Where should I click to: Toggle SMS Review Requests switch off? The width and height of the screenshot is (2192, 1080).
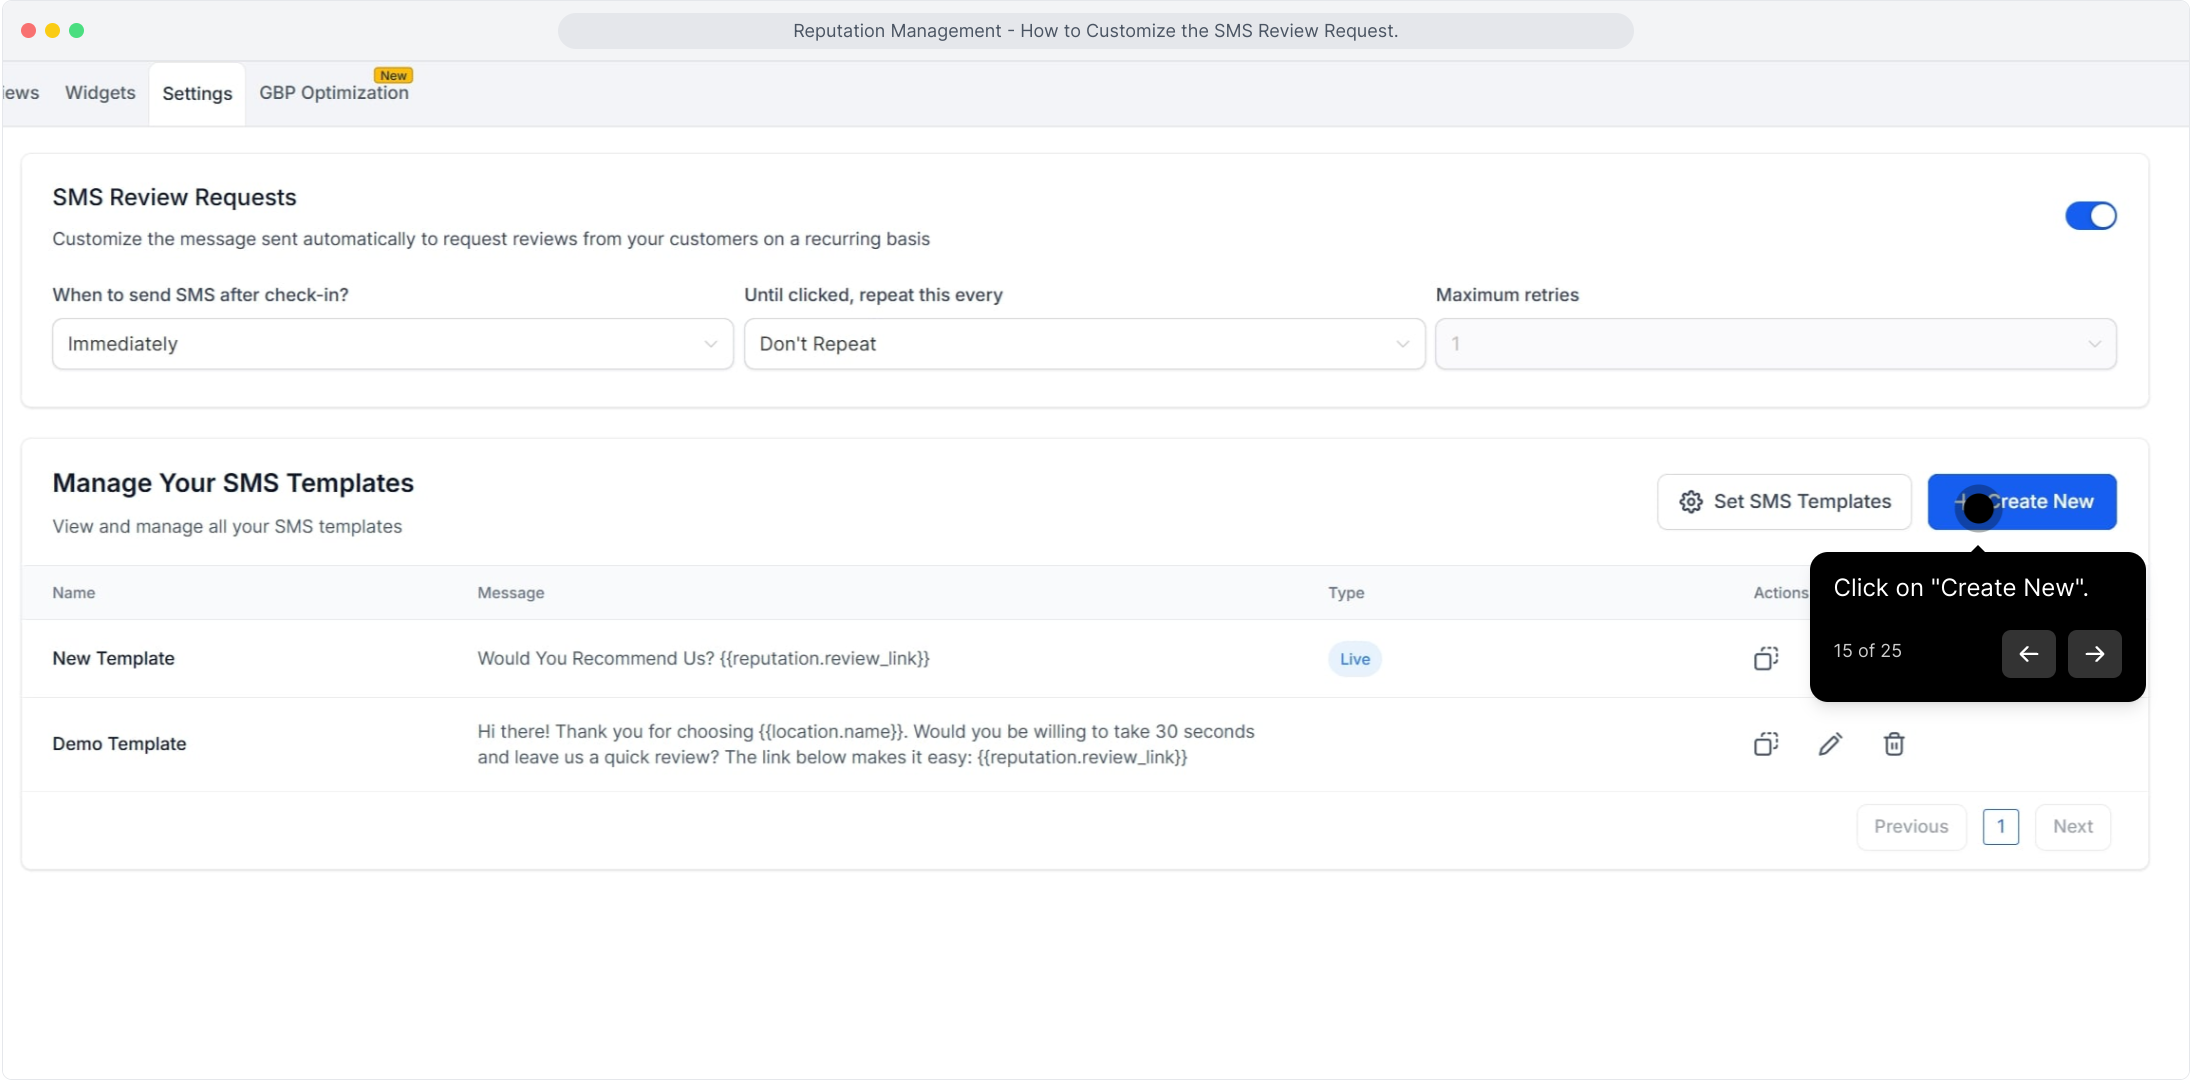click(2091, 216)
